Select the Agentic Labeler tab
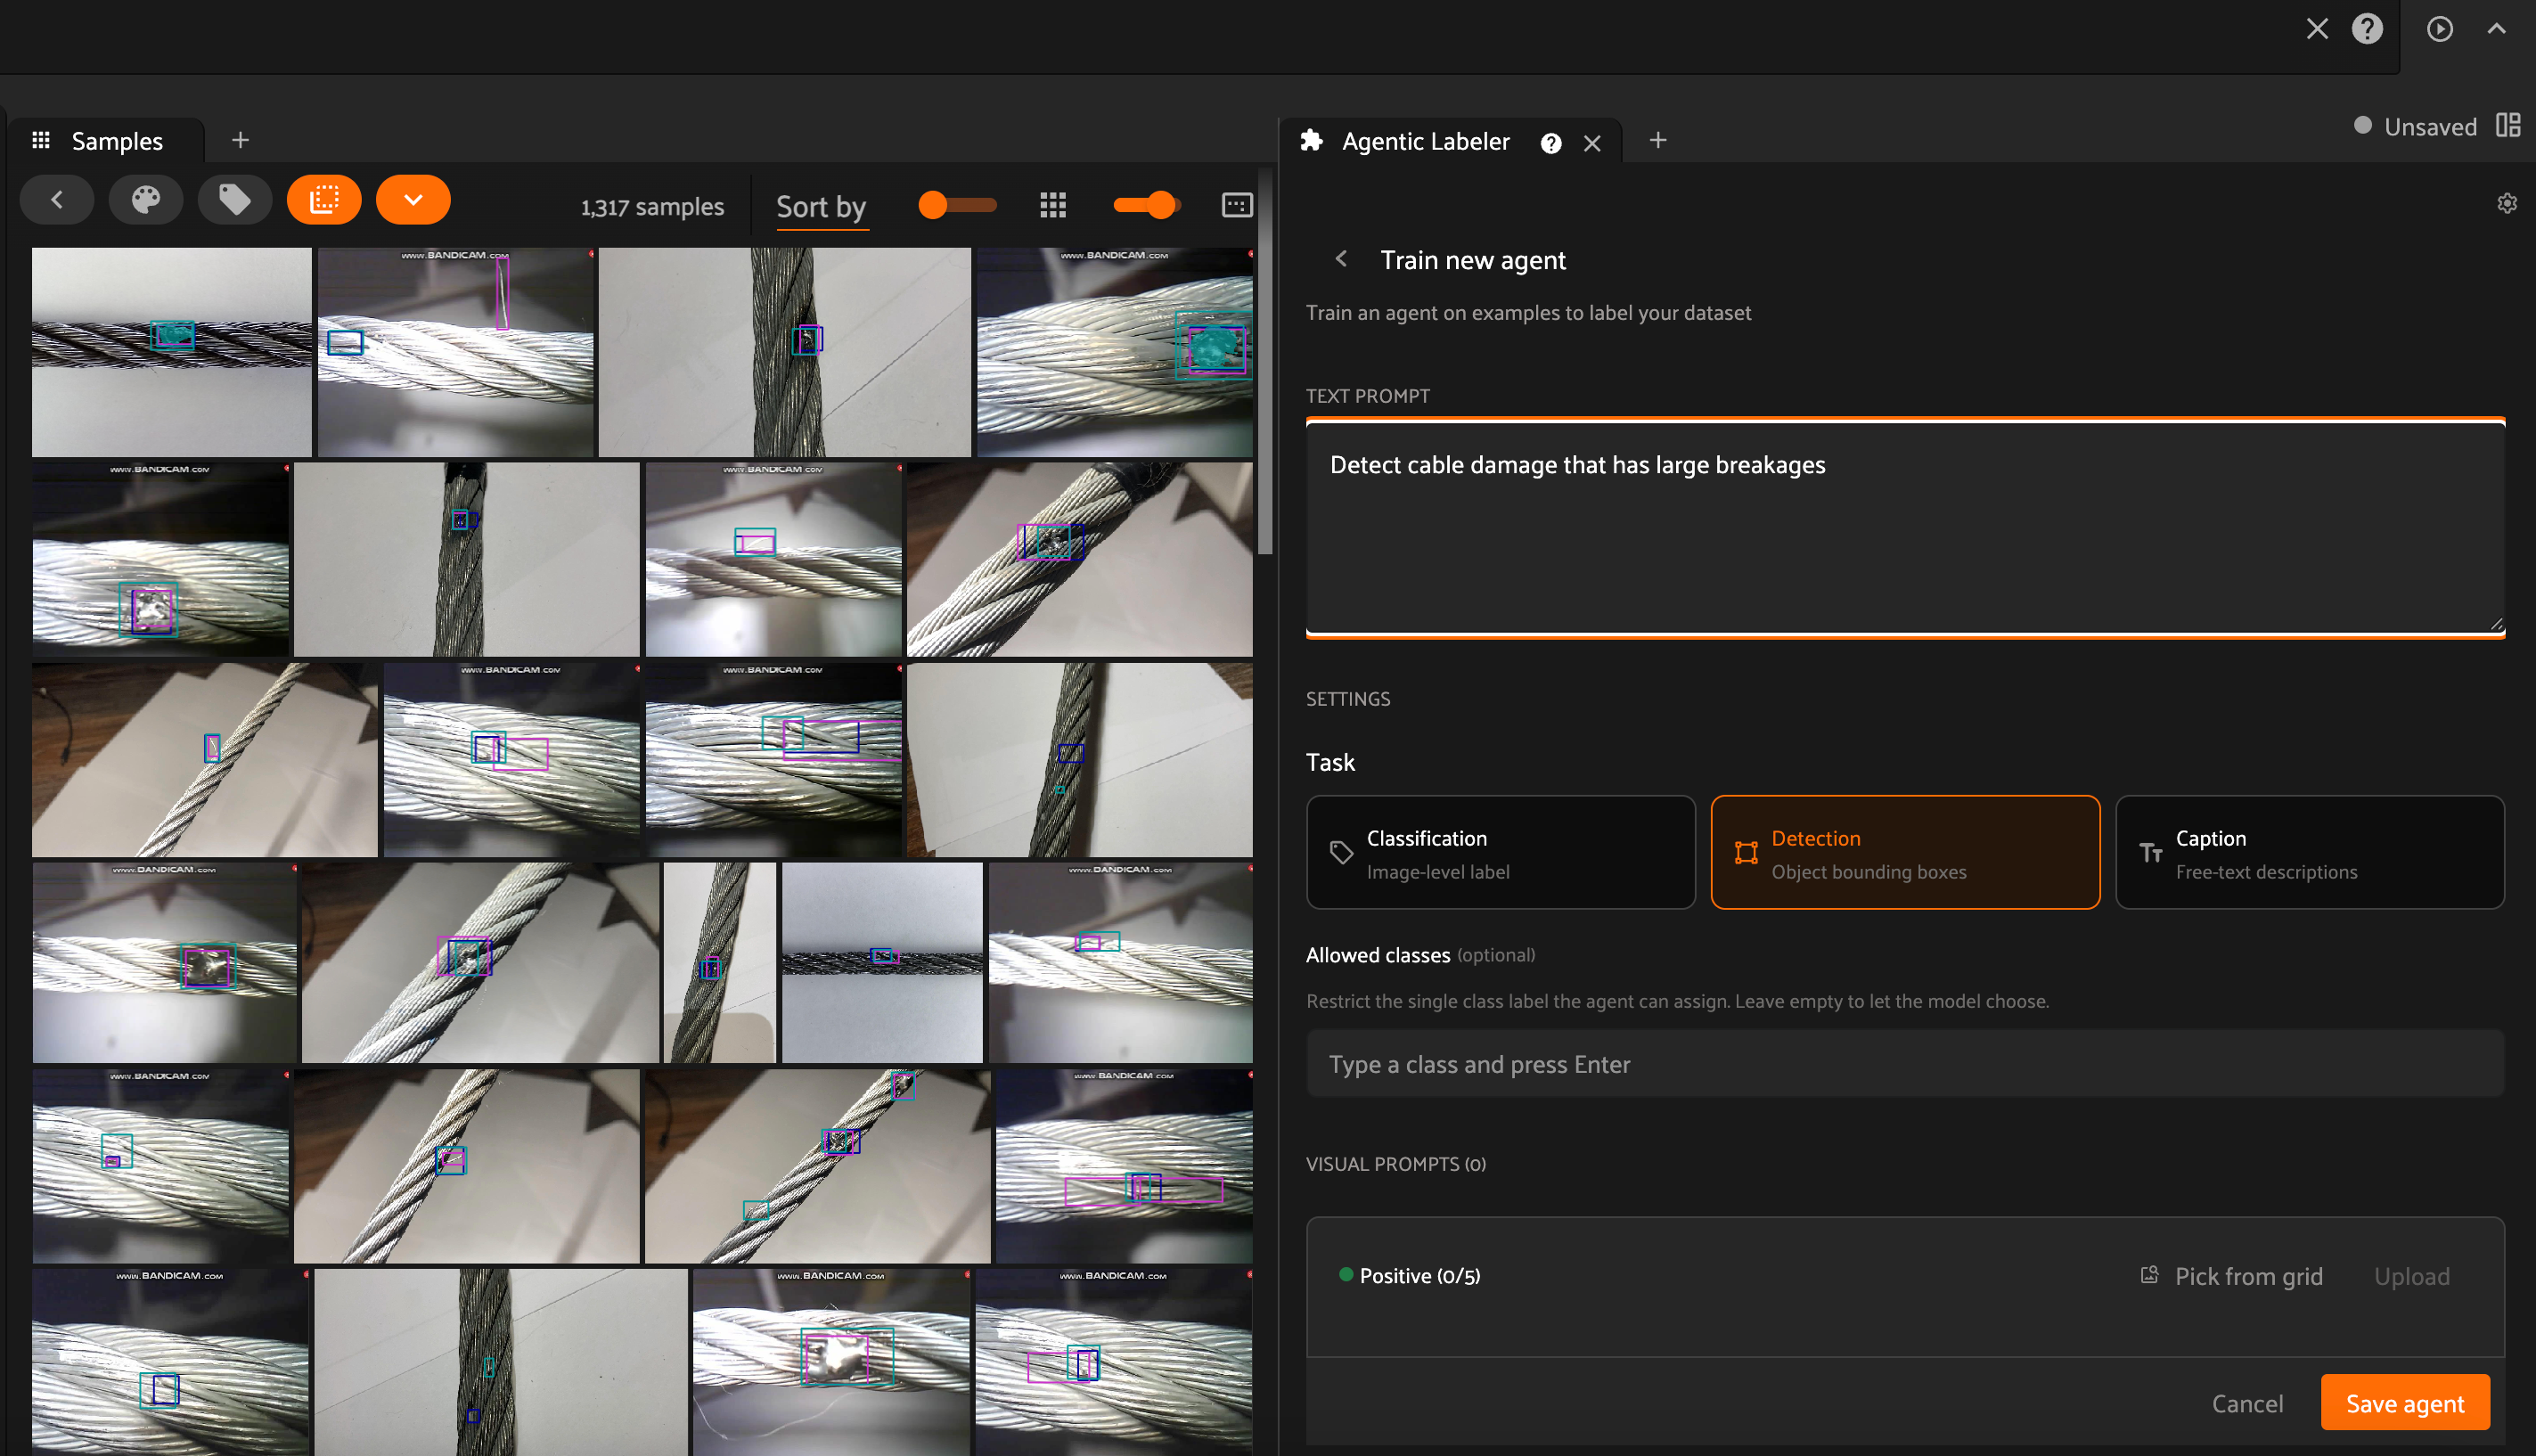Viewport: 2536px width, 1456px height. pos(1425,141)
